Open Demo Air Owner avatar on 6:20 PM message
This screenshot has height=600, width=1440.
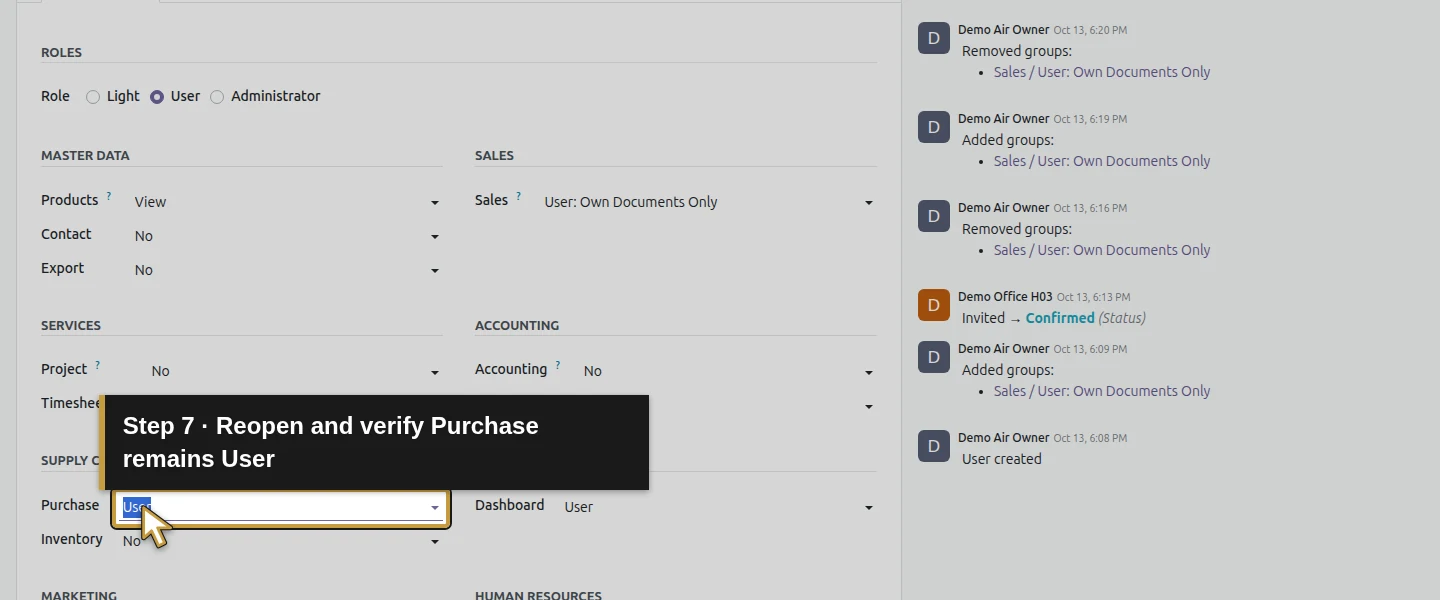pos(934,38)
